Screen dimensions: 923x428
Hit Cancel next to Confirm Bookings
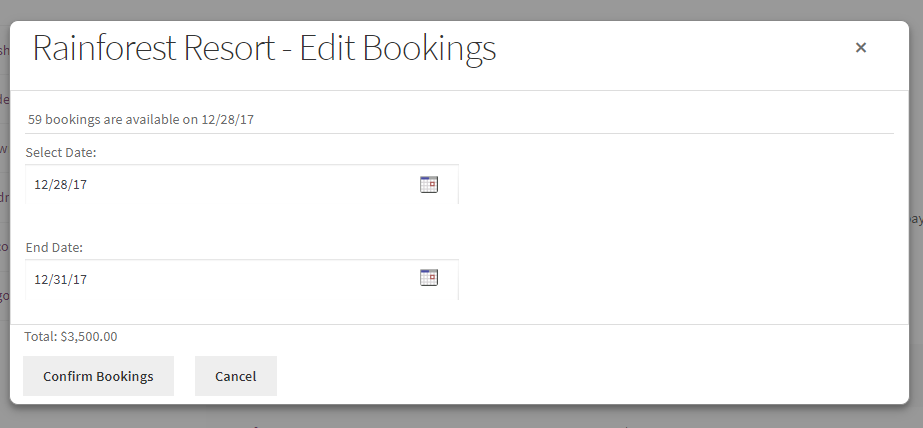[x=235, y=376]
